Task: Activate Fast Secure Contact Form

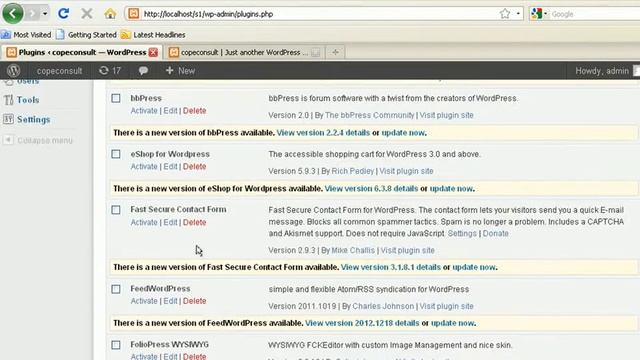Action: (x=144, y=222)
